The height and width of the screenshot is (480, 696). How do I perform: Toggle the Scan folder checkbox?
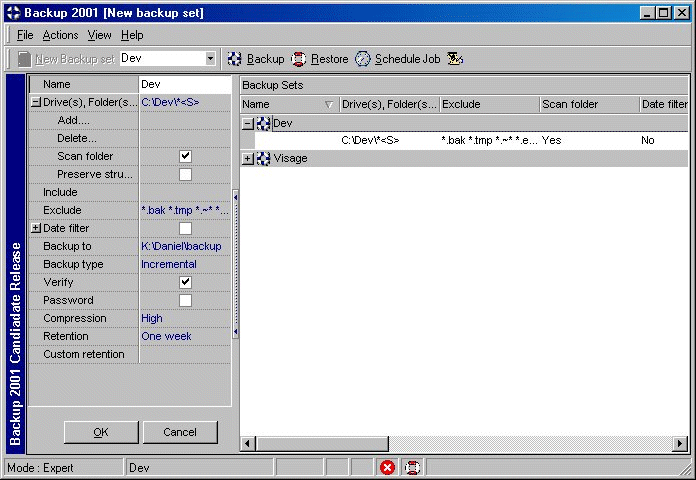click(x=185, y=156)
